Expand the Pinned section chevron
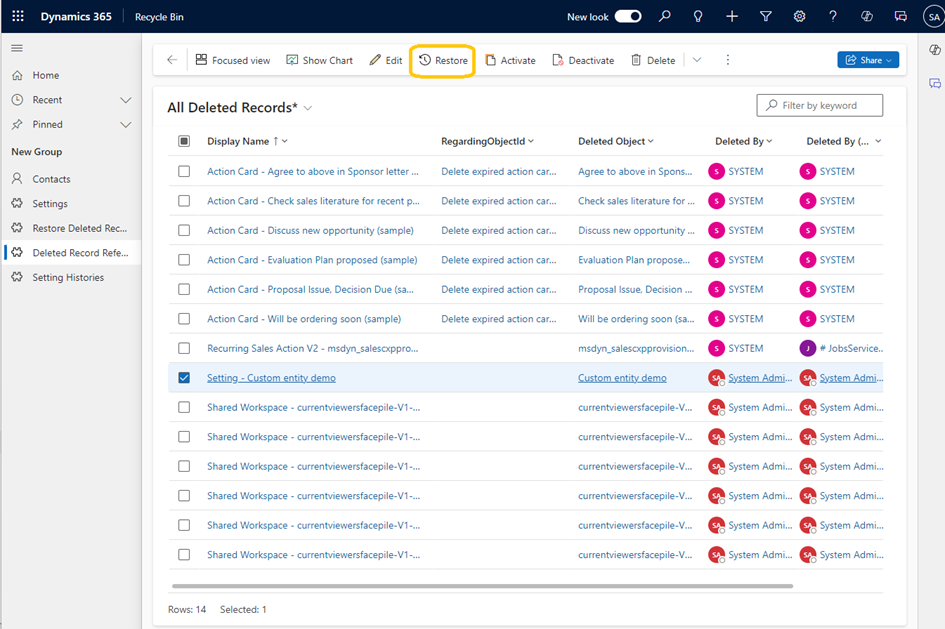 [x=125, y=125]
